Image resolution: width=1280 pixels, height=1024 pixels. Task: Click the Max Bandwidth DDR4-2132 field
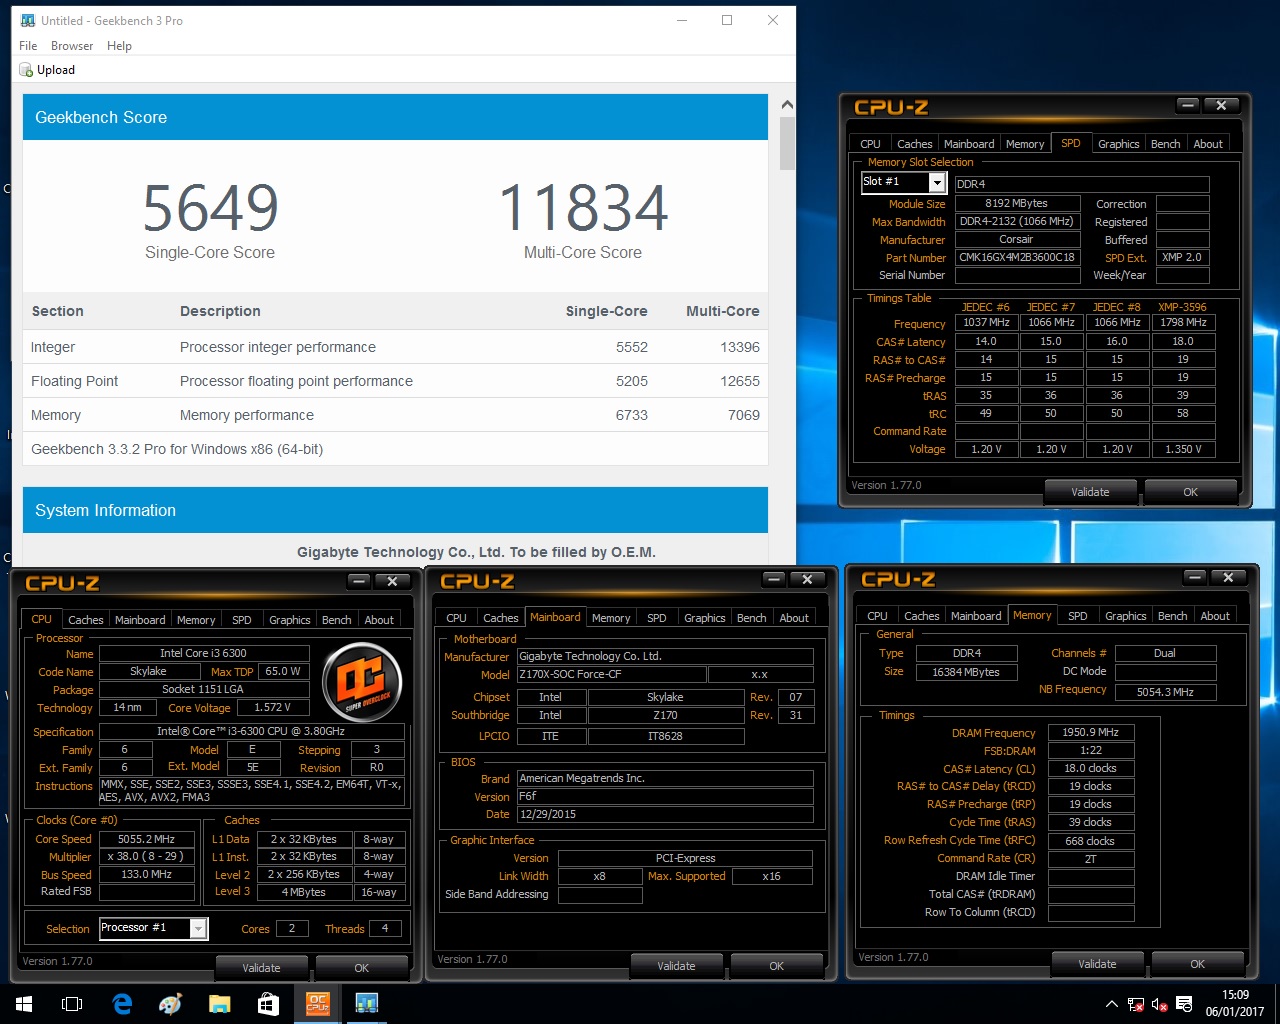click(x=1017, y=221)
